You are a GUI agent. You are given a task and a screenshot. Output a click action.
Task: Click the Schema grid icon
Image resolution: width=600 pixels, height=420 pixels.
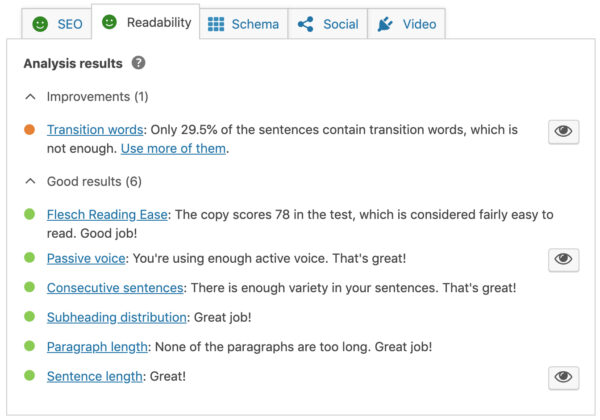[216, 24]
